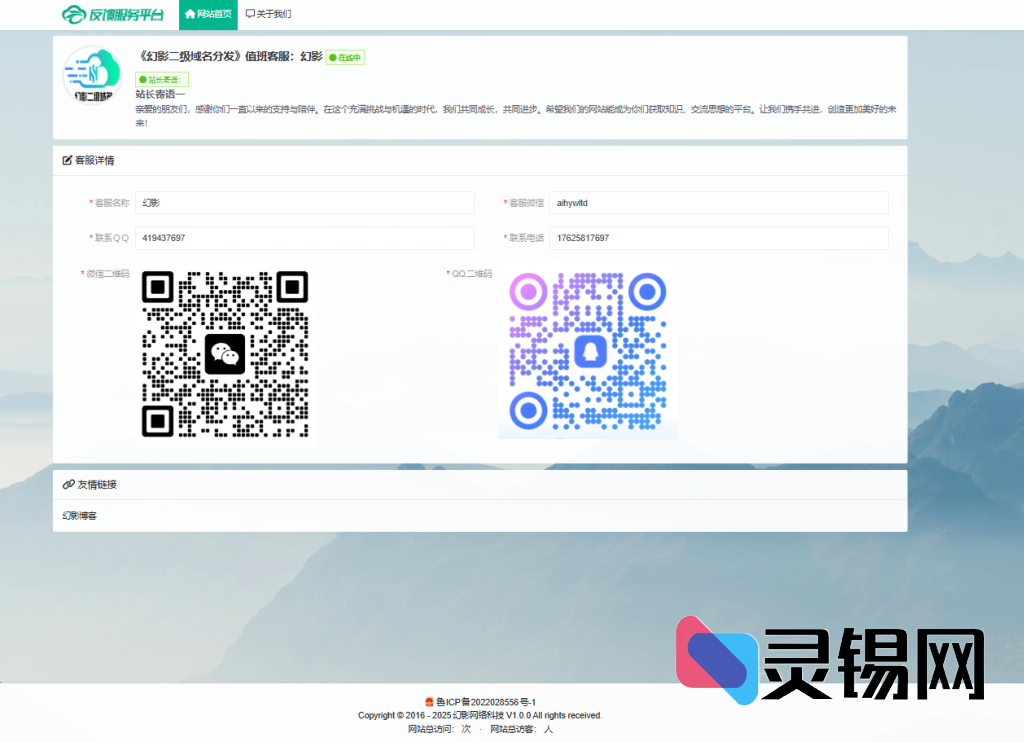Viewport: 1024px width, 742px height.
Task: Click the 鲁ICP备2022028556号-1 filing link
Action: (x=485, y=702)
